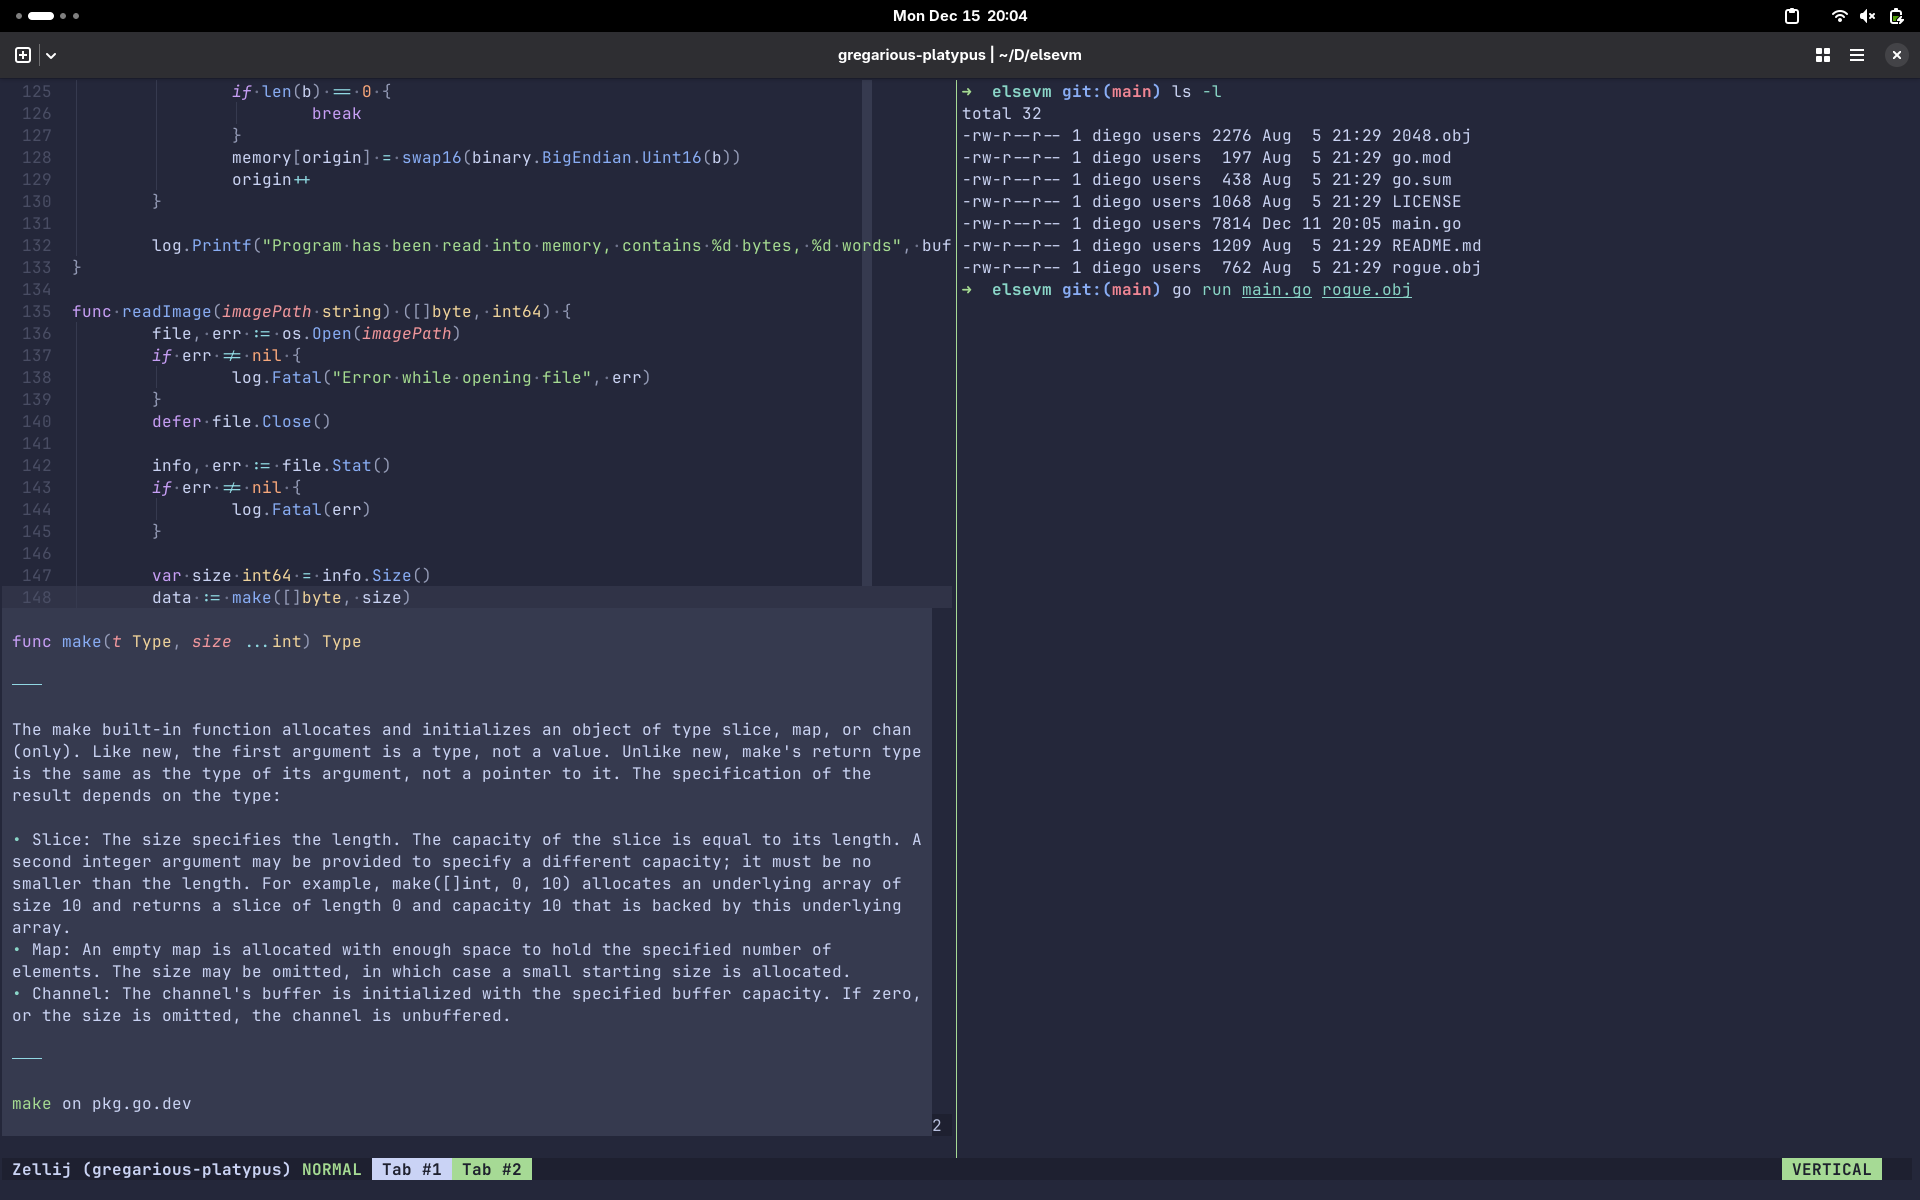Click the blue divider under the make signature

(x=27, y=684)
